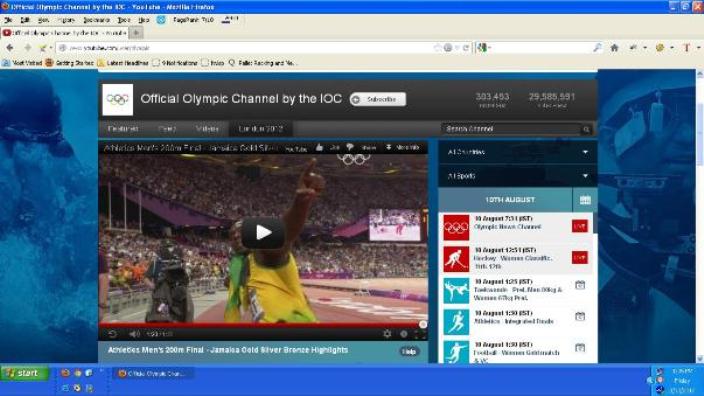The height and width of the screenshot is (396, 704).
Task: Switch to the Feed channel tab
Action: tap(167, 129)
